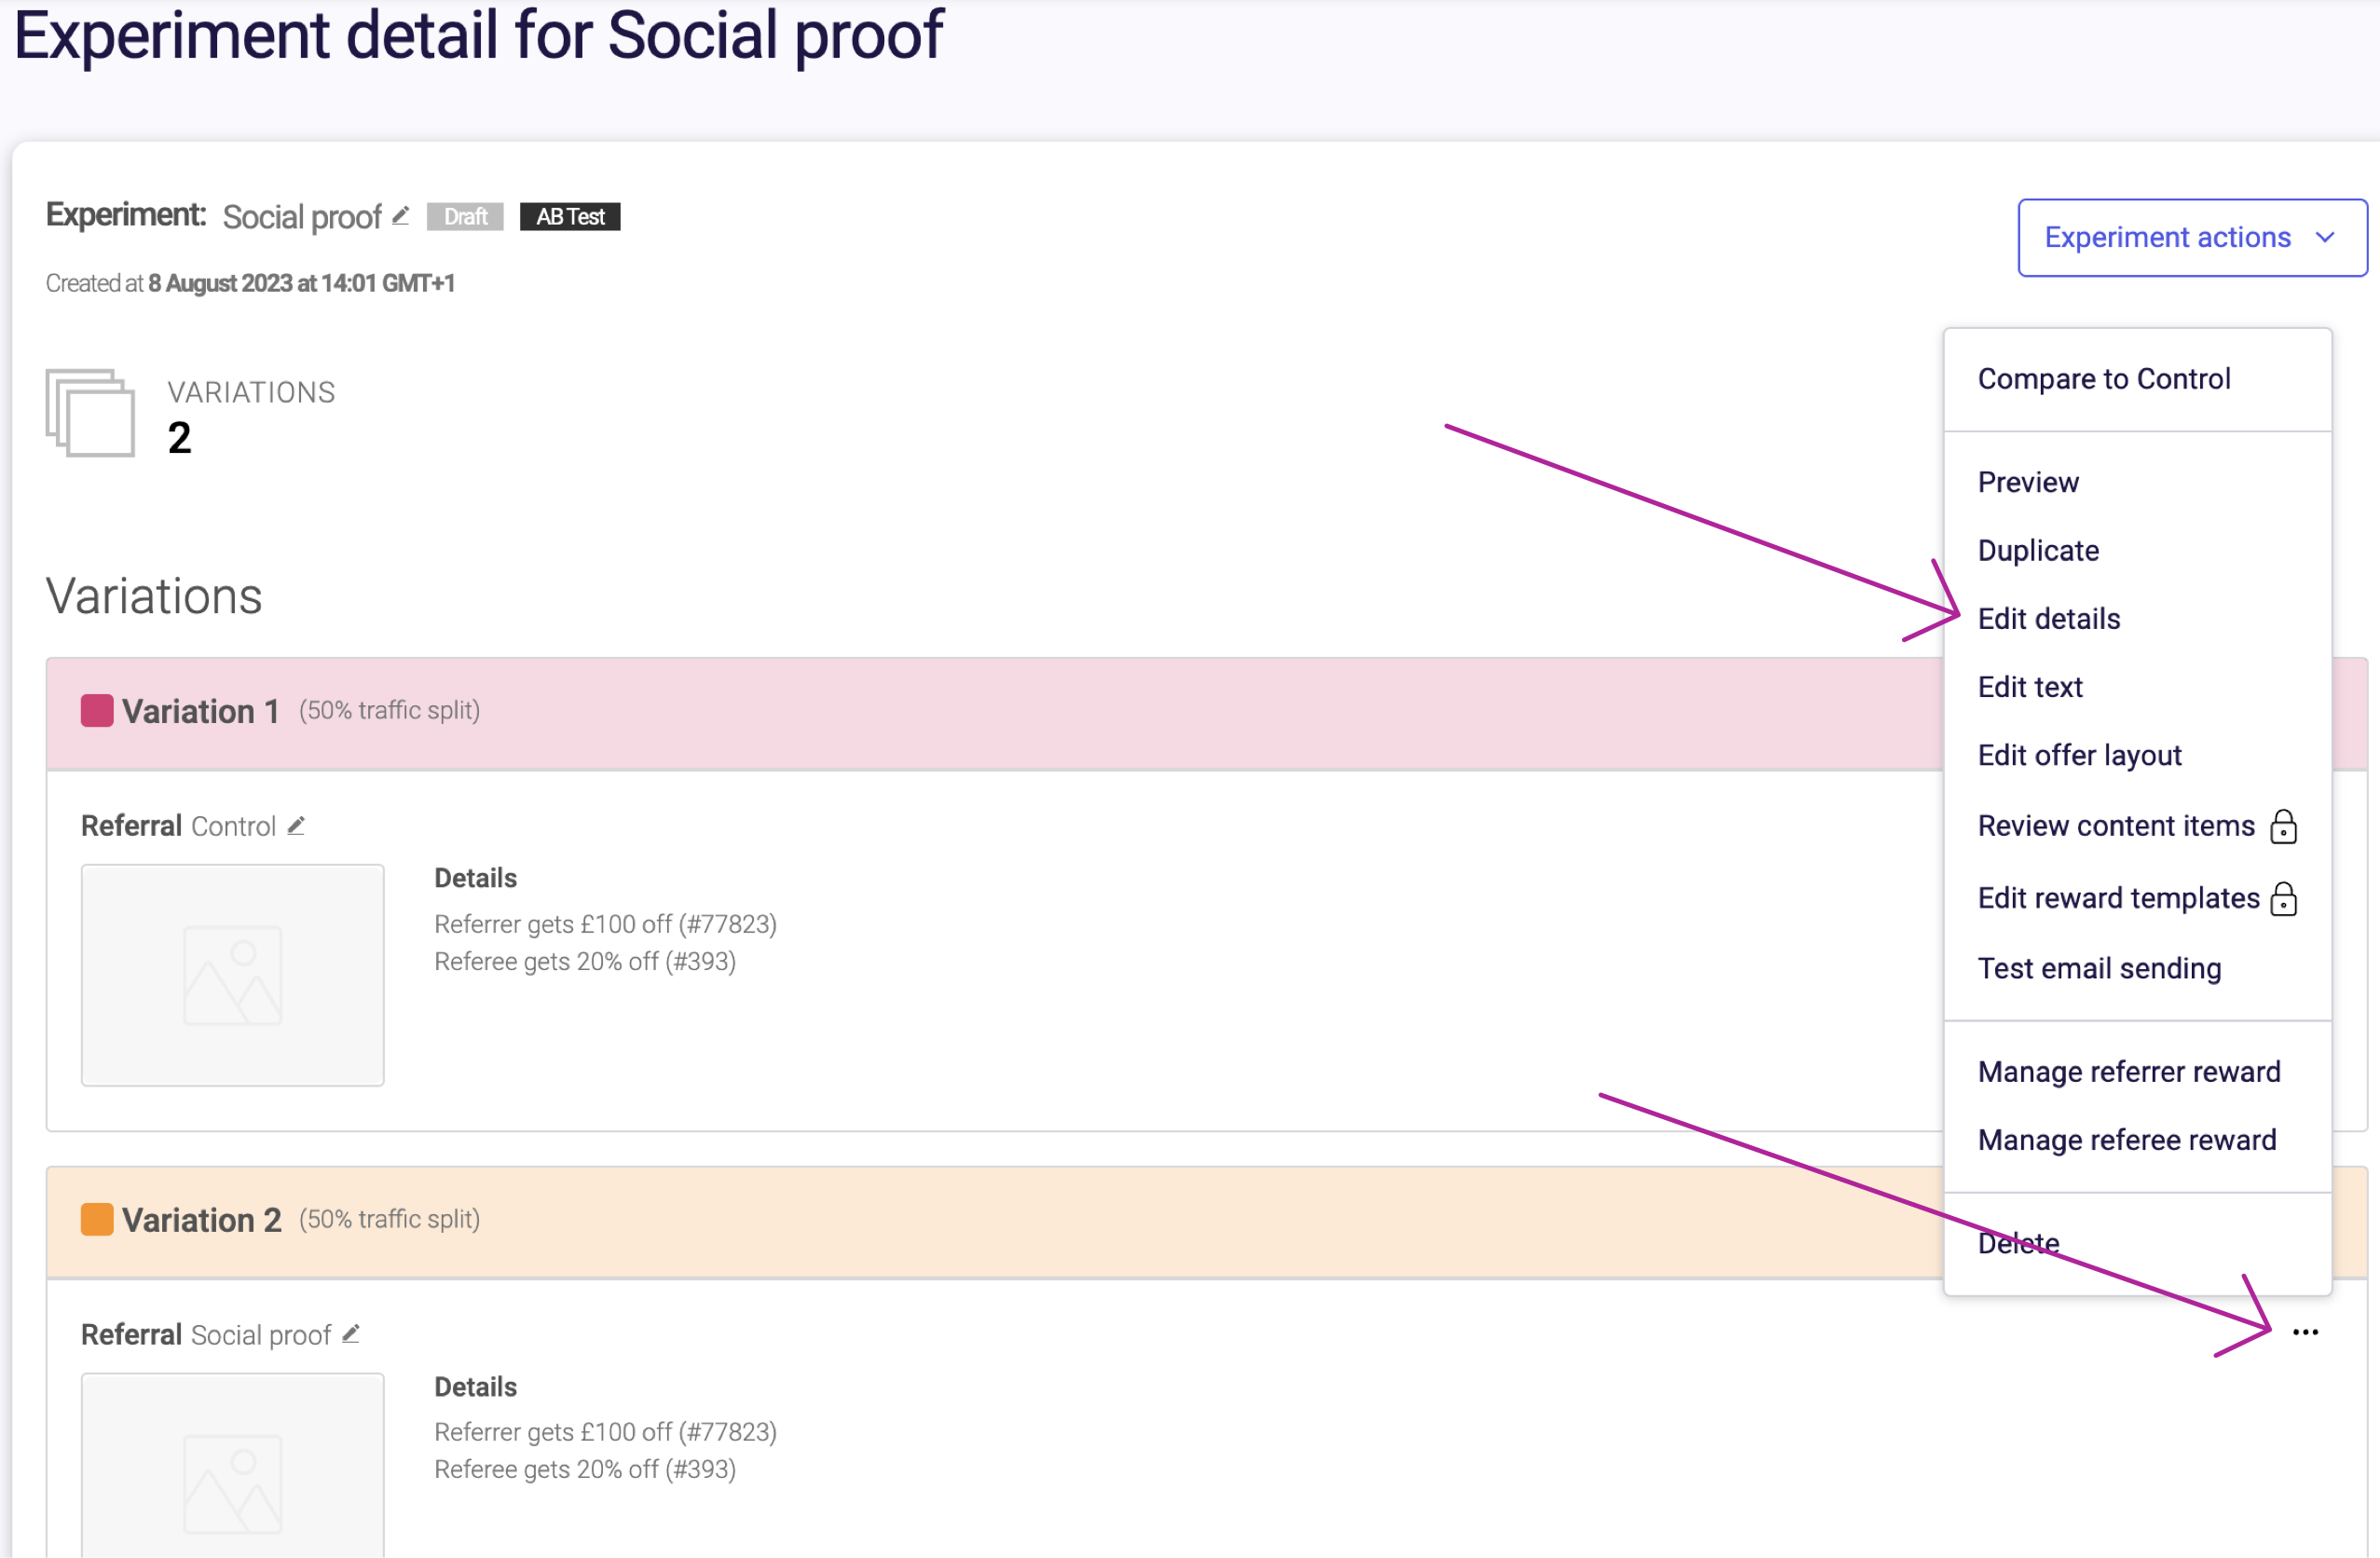Click the chevron on Experiment actions button

pos(2325,238)
